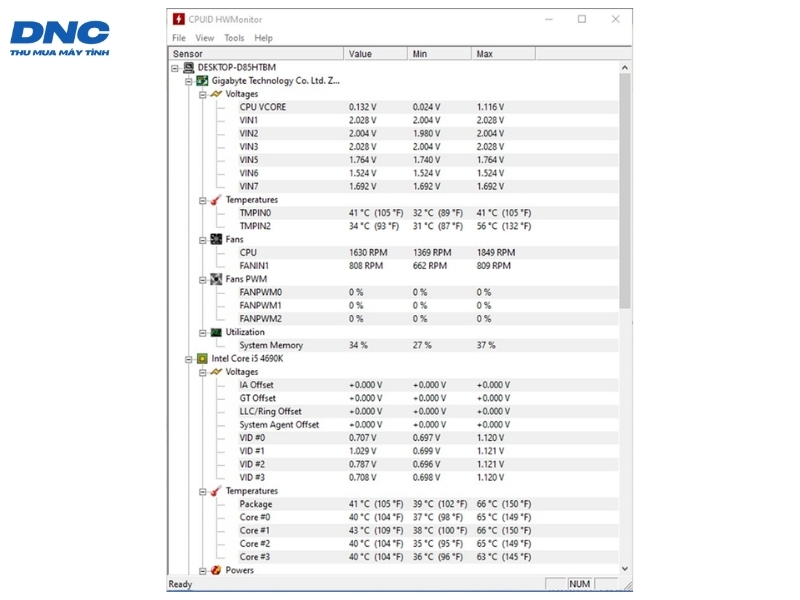800x600 pixels.
Task: Collapse the Gigabyte Technology node
Action: (x=189, y=81)
